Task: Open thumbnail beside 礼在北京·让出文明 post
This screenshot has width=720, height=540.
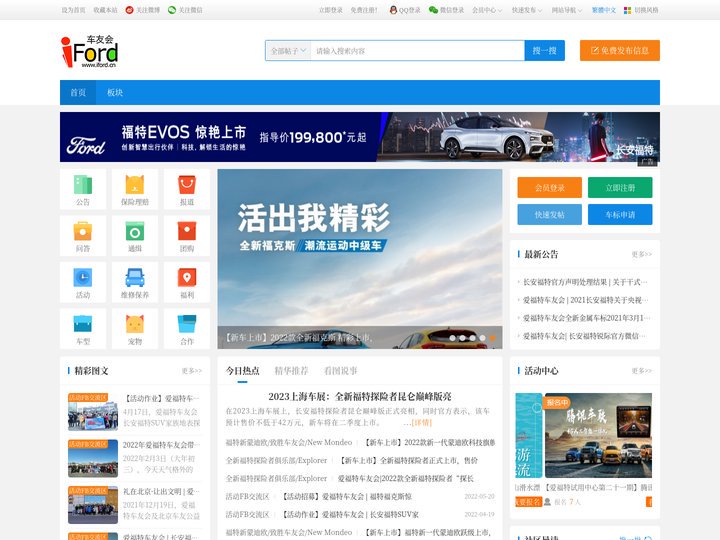Action: [93, 505]
